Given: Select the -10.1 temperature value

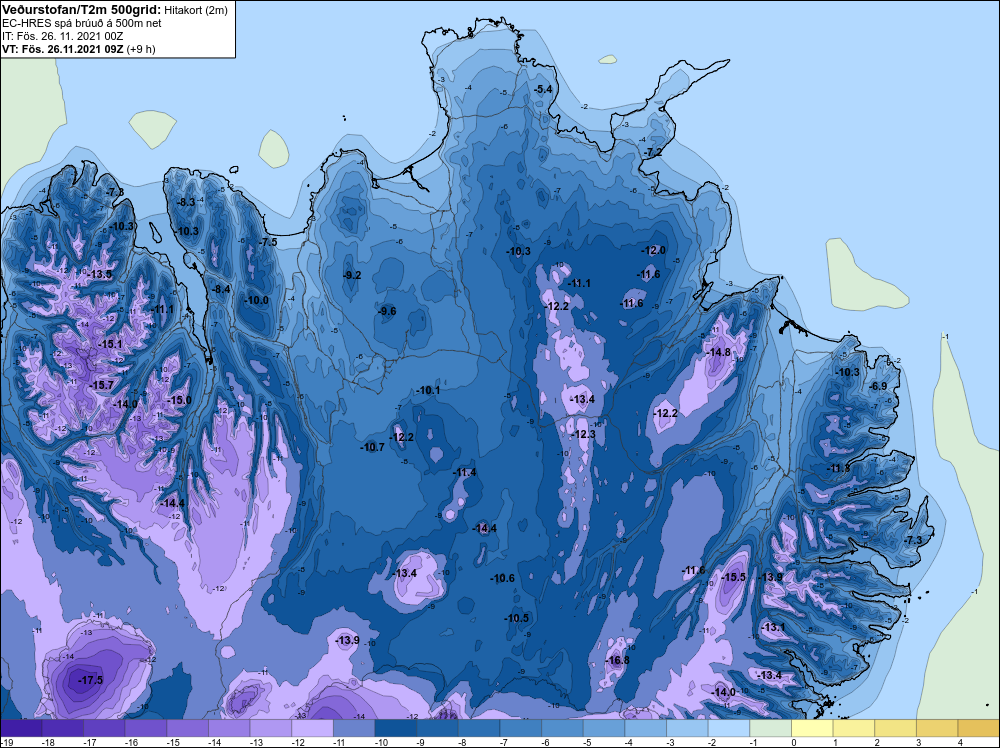Looking at the screenshot, I should coord(427,390).
